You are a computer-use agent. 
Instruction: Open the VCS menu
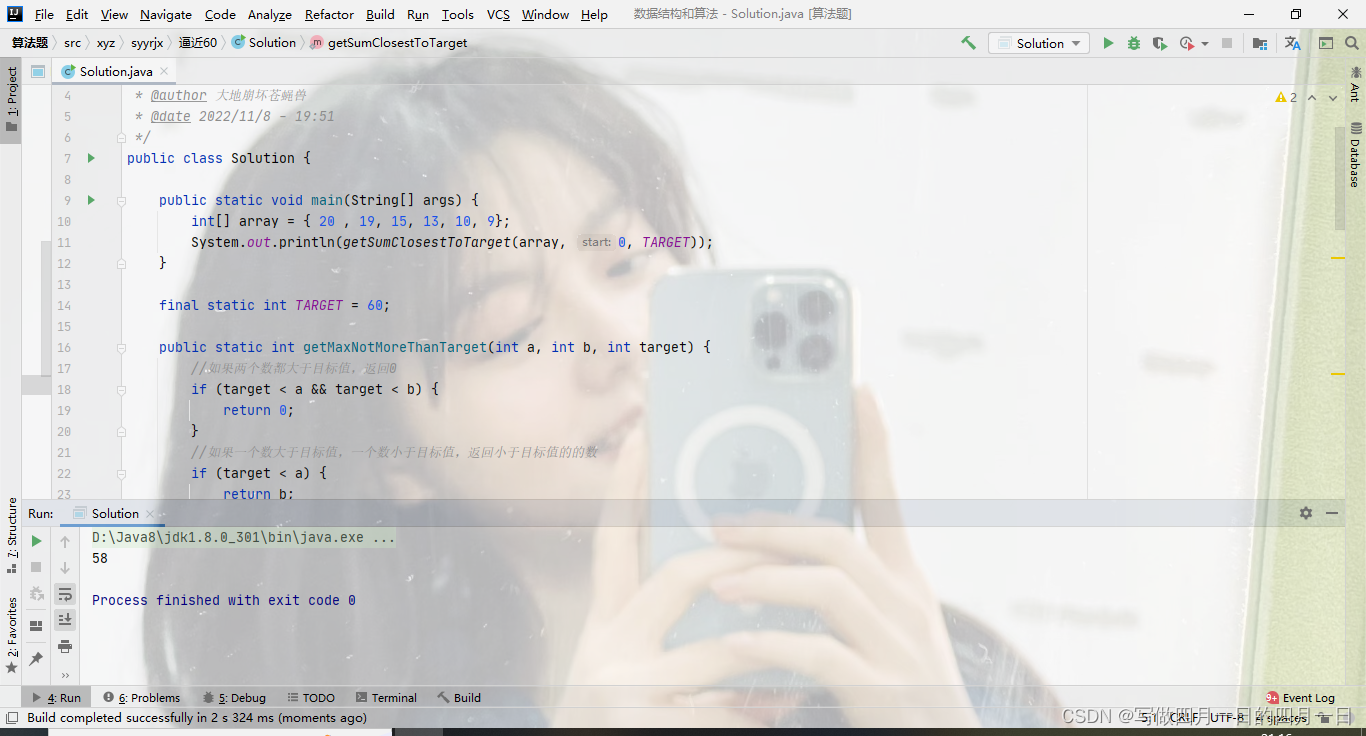pyautogui.click(x=498, y=14)
